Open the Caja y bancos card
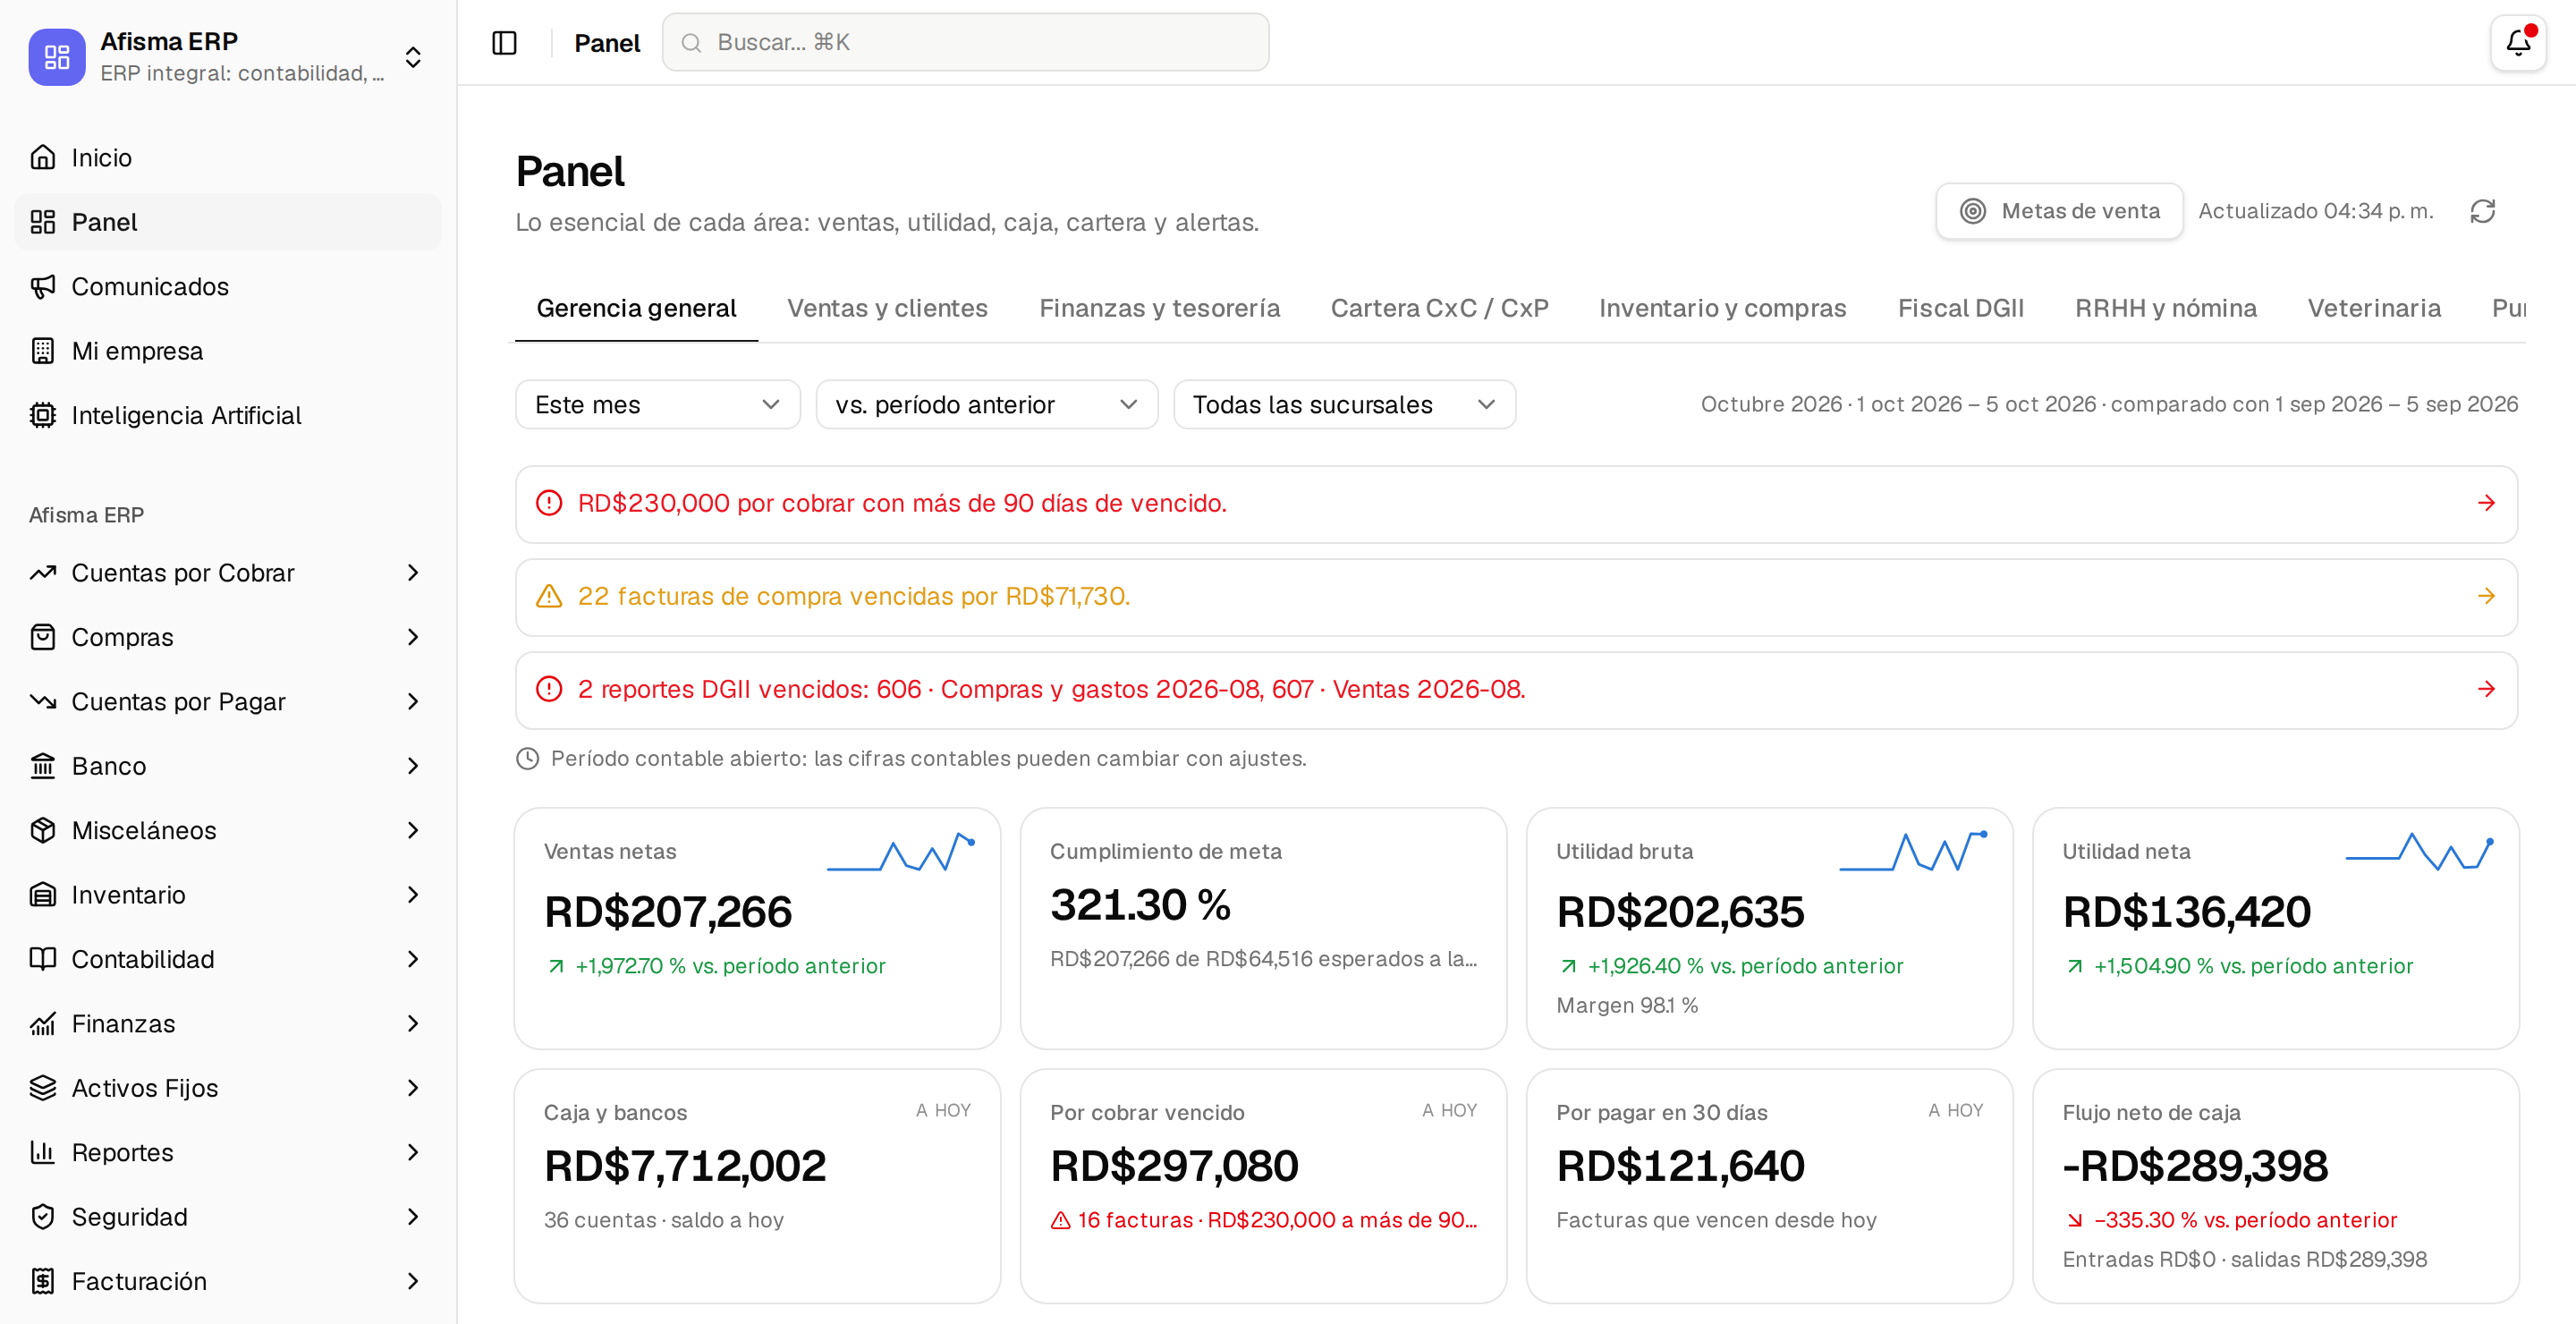The width and height of the screenshot is (2576, 1324). [x=757, y=1186]
